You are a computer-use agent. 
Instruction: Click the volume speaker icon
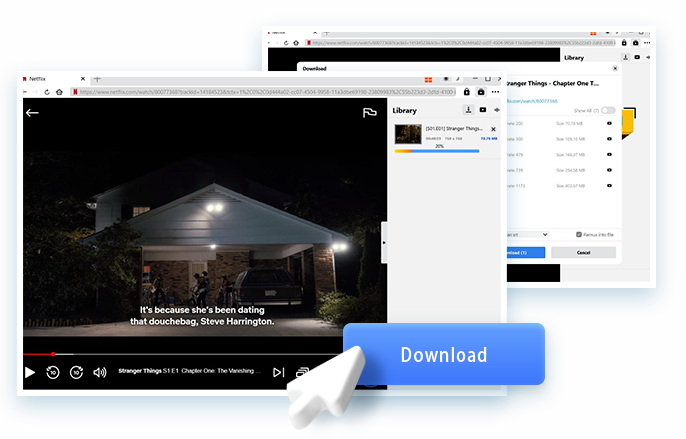tap(100, 372)
